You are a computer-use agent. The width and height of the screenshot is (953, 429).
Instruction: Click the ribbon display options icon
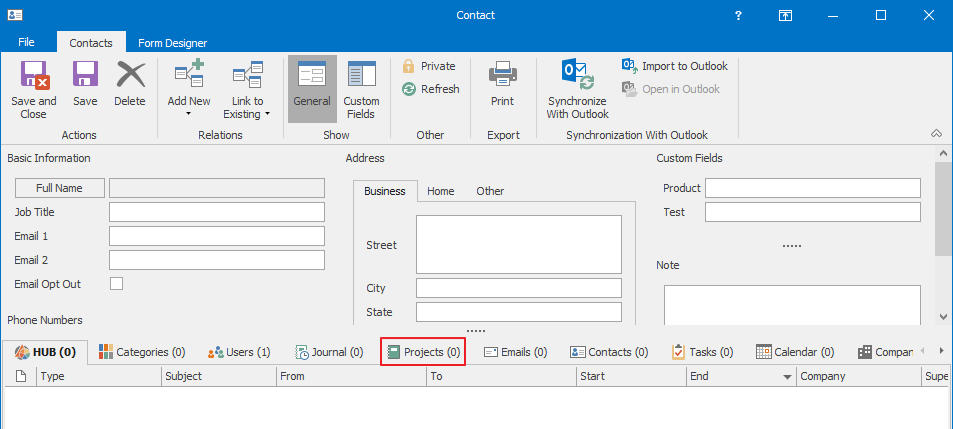click(785, 15)
